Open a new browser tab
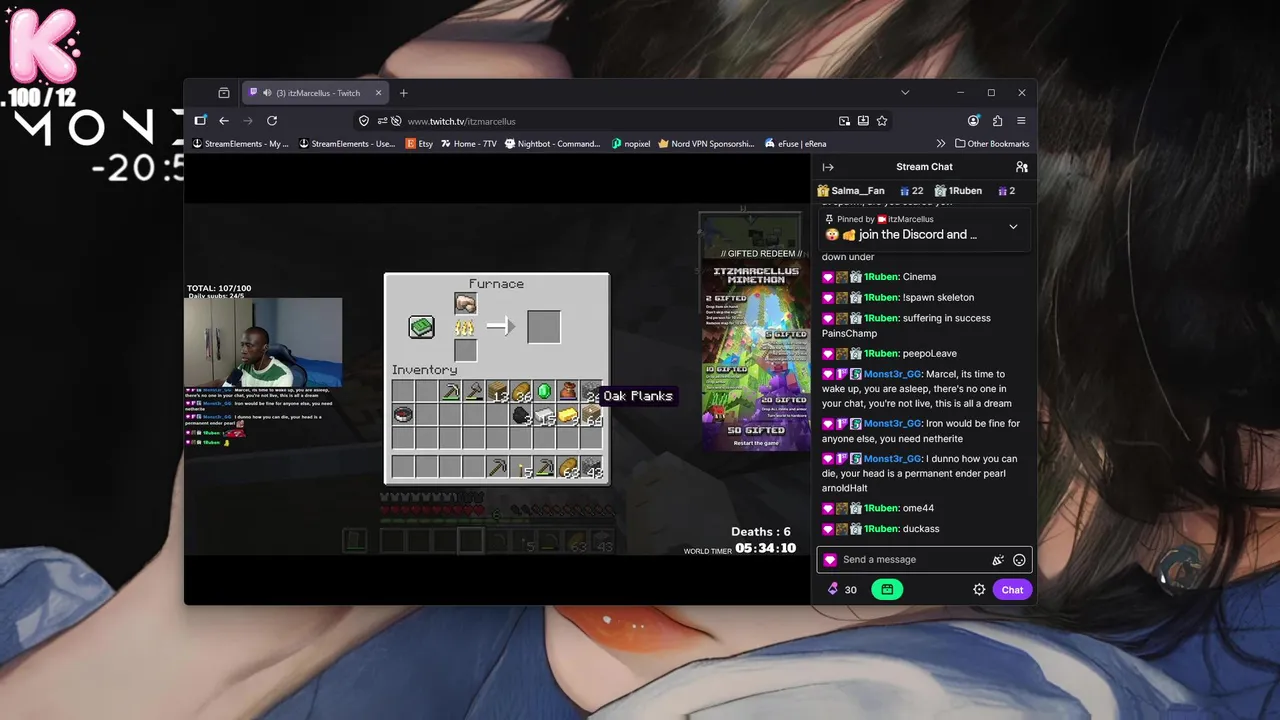Viewport: 1280px width, 720px height. (x=404, y=93)
